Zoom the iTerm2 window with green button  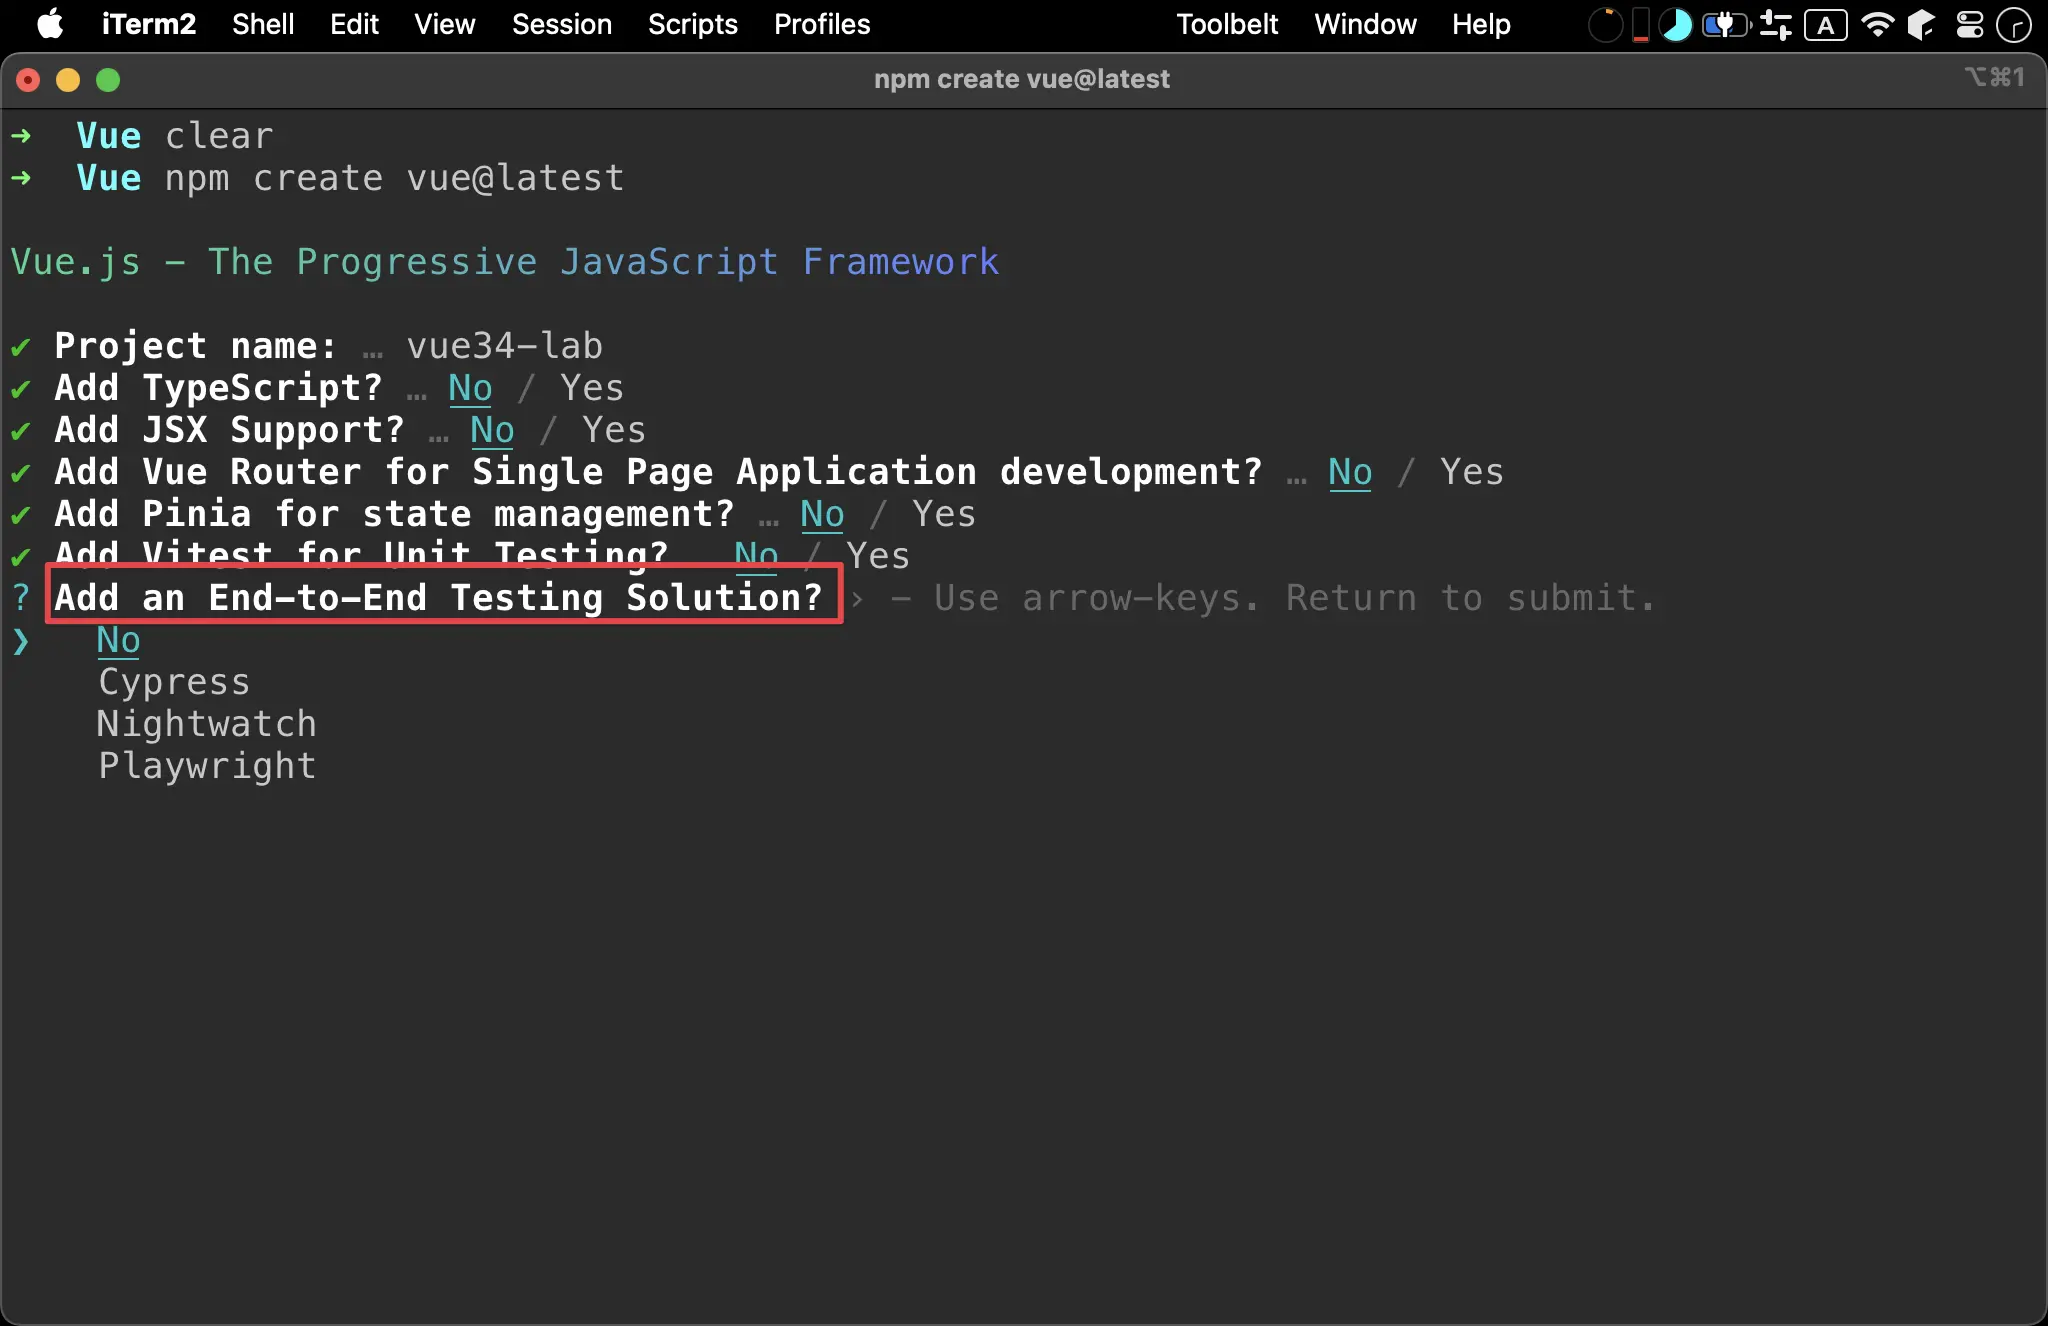(108, 80)
